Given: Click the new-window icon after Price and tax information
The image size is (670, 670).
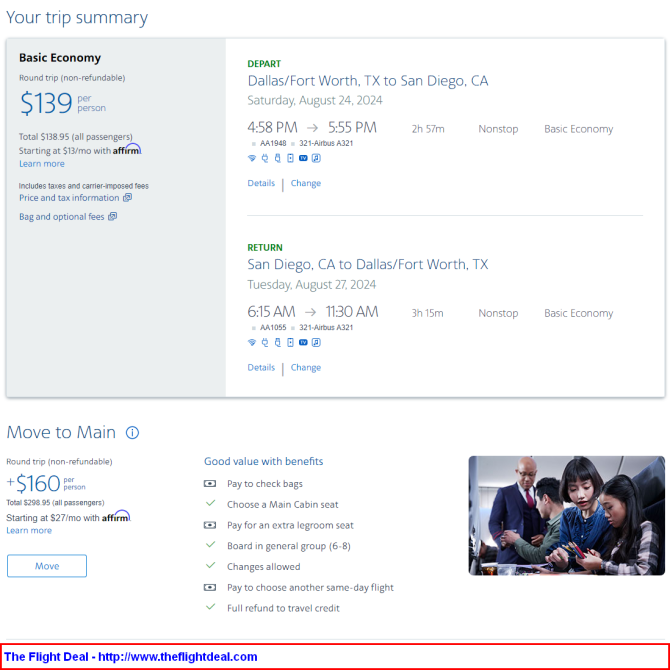Looking at the screenshot, I should pyautogui.click(x=127, y=197).
